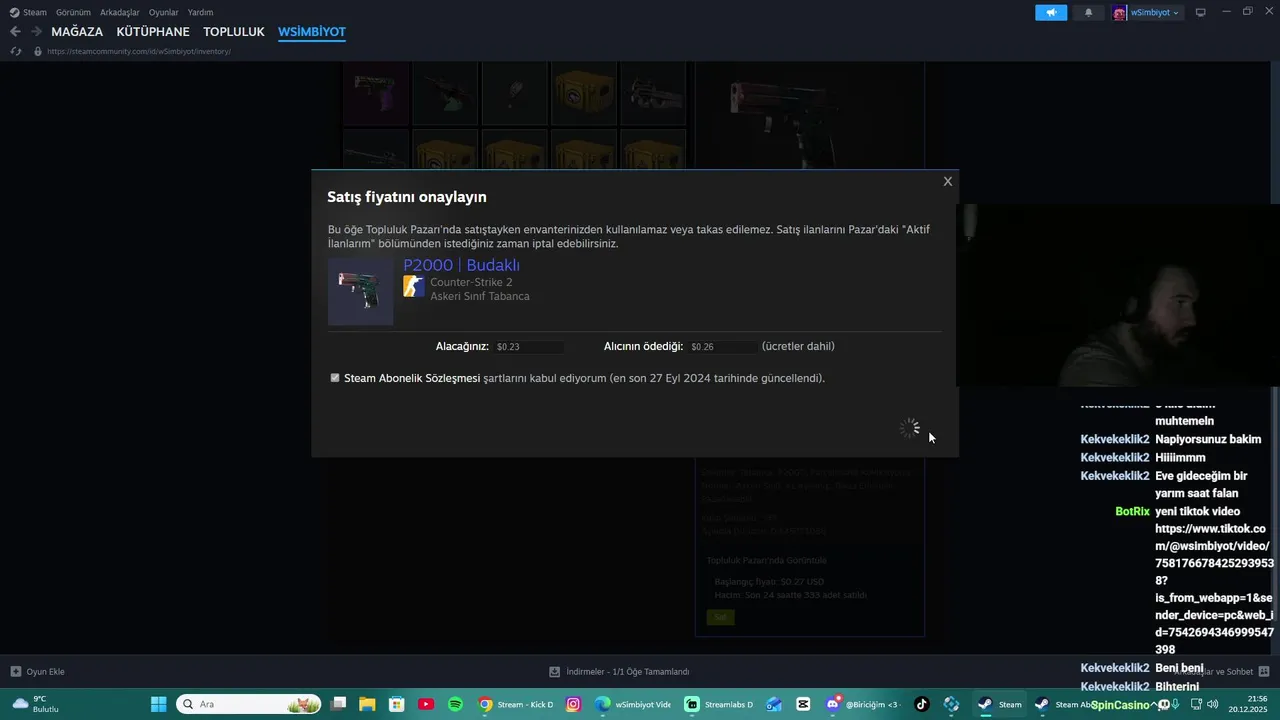The height and width of the screenshot is (720, 1280).
Task: Open the blue swirl app next to TikTok
Action: point(951,704)
